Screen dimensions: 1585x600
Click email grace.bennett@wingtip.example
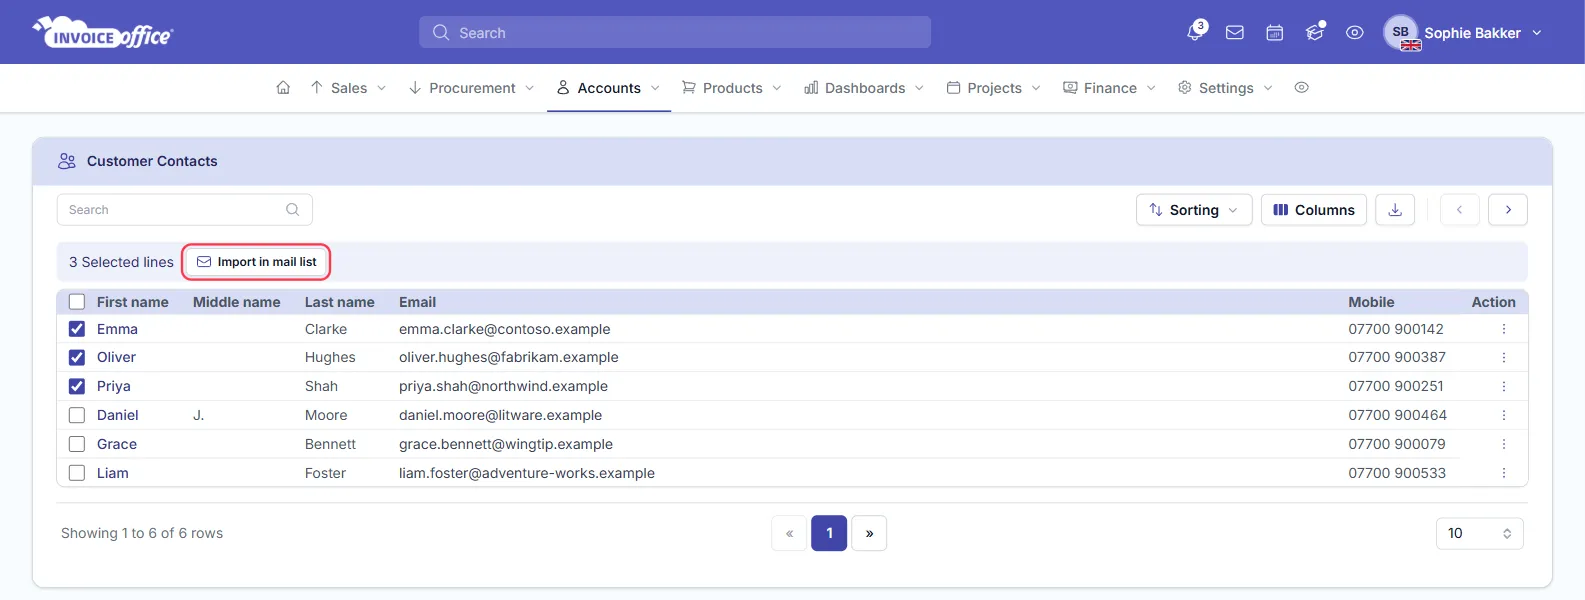pos(506,444)
